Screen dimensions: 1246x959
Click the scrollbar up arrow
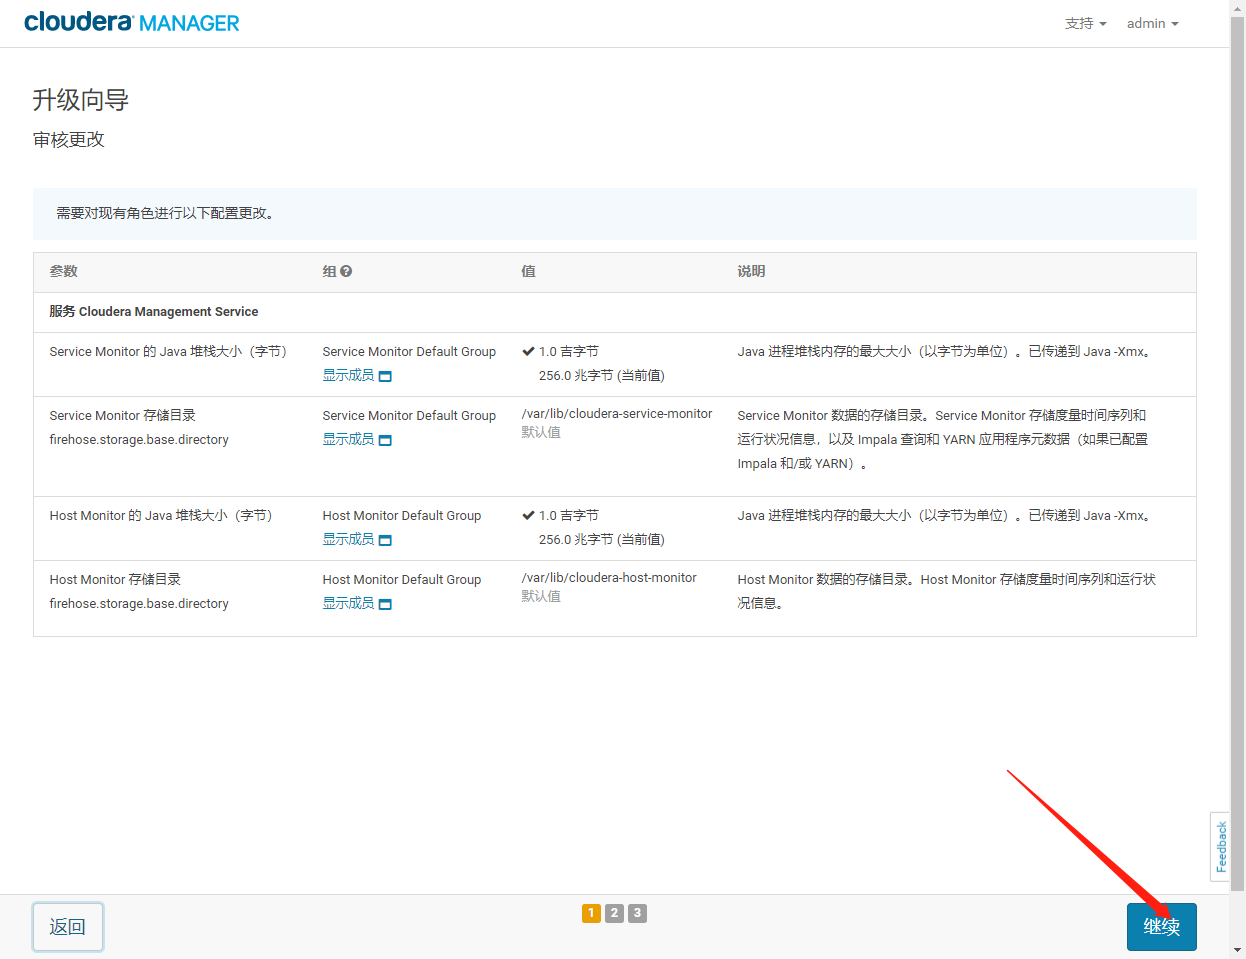tap(1238, 6)
